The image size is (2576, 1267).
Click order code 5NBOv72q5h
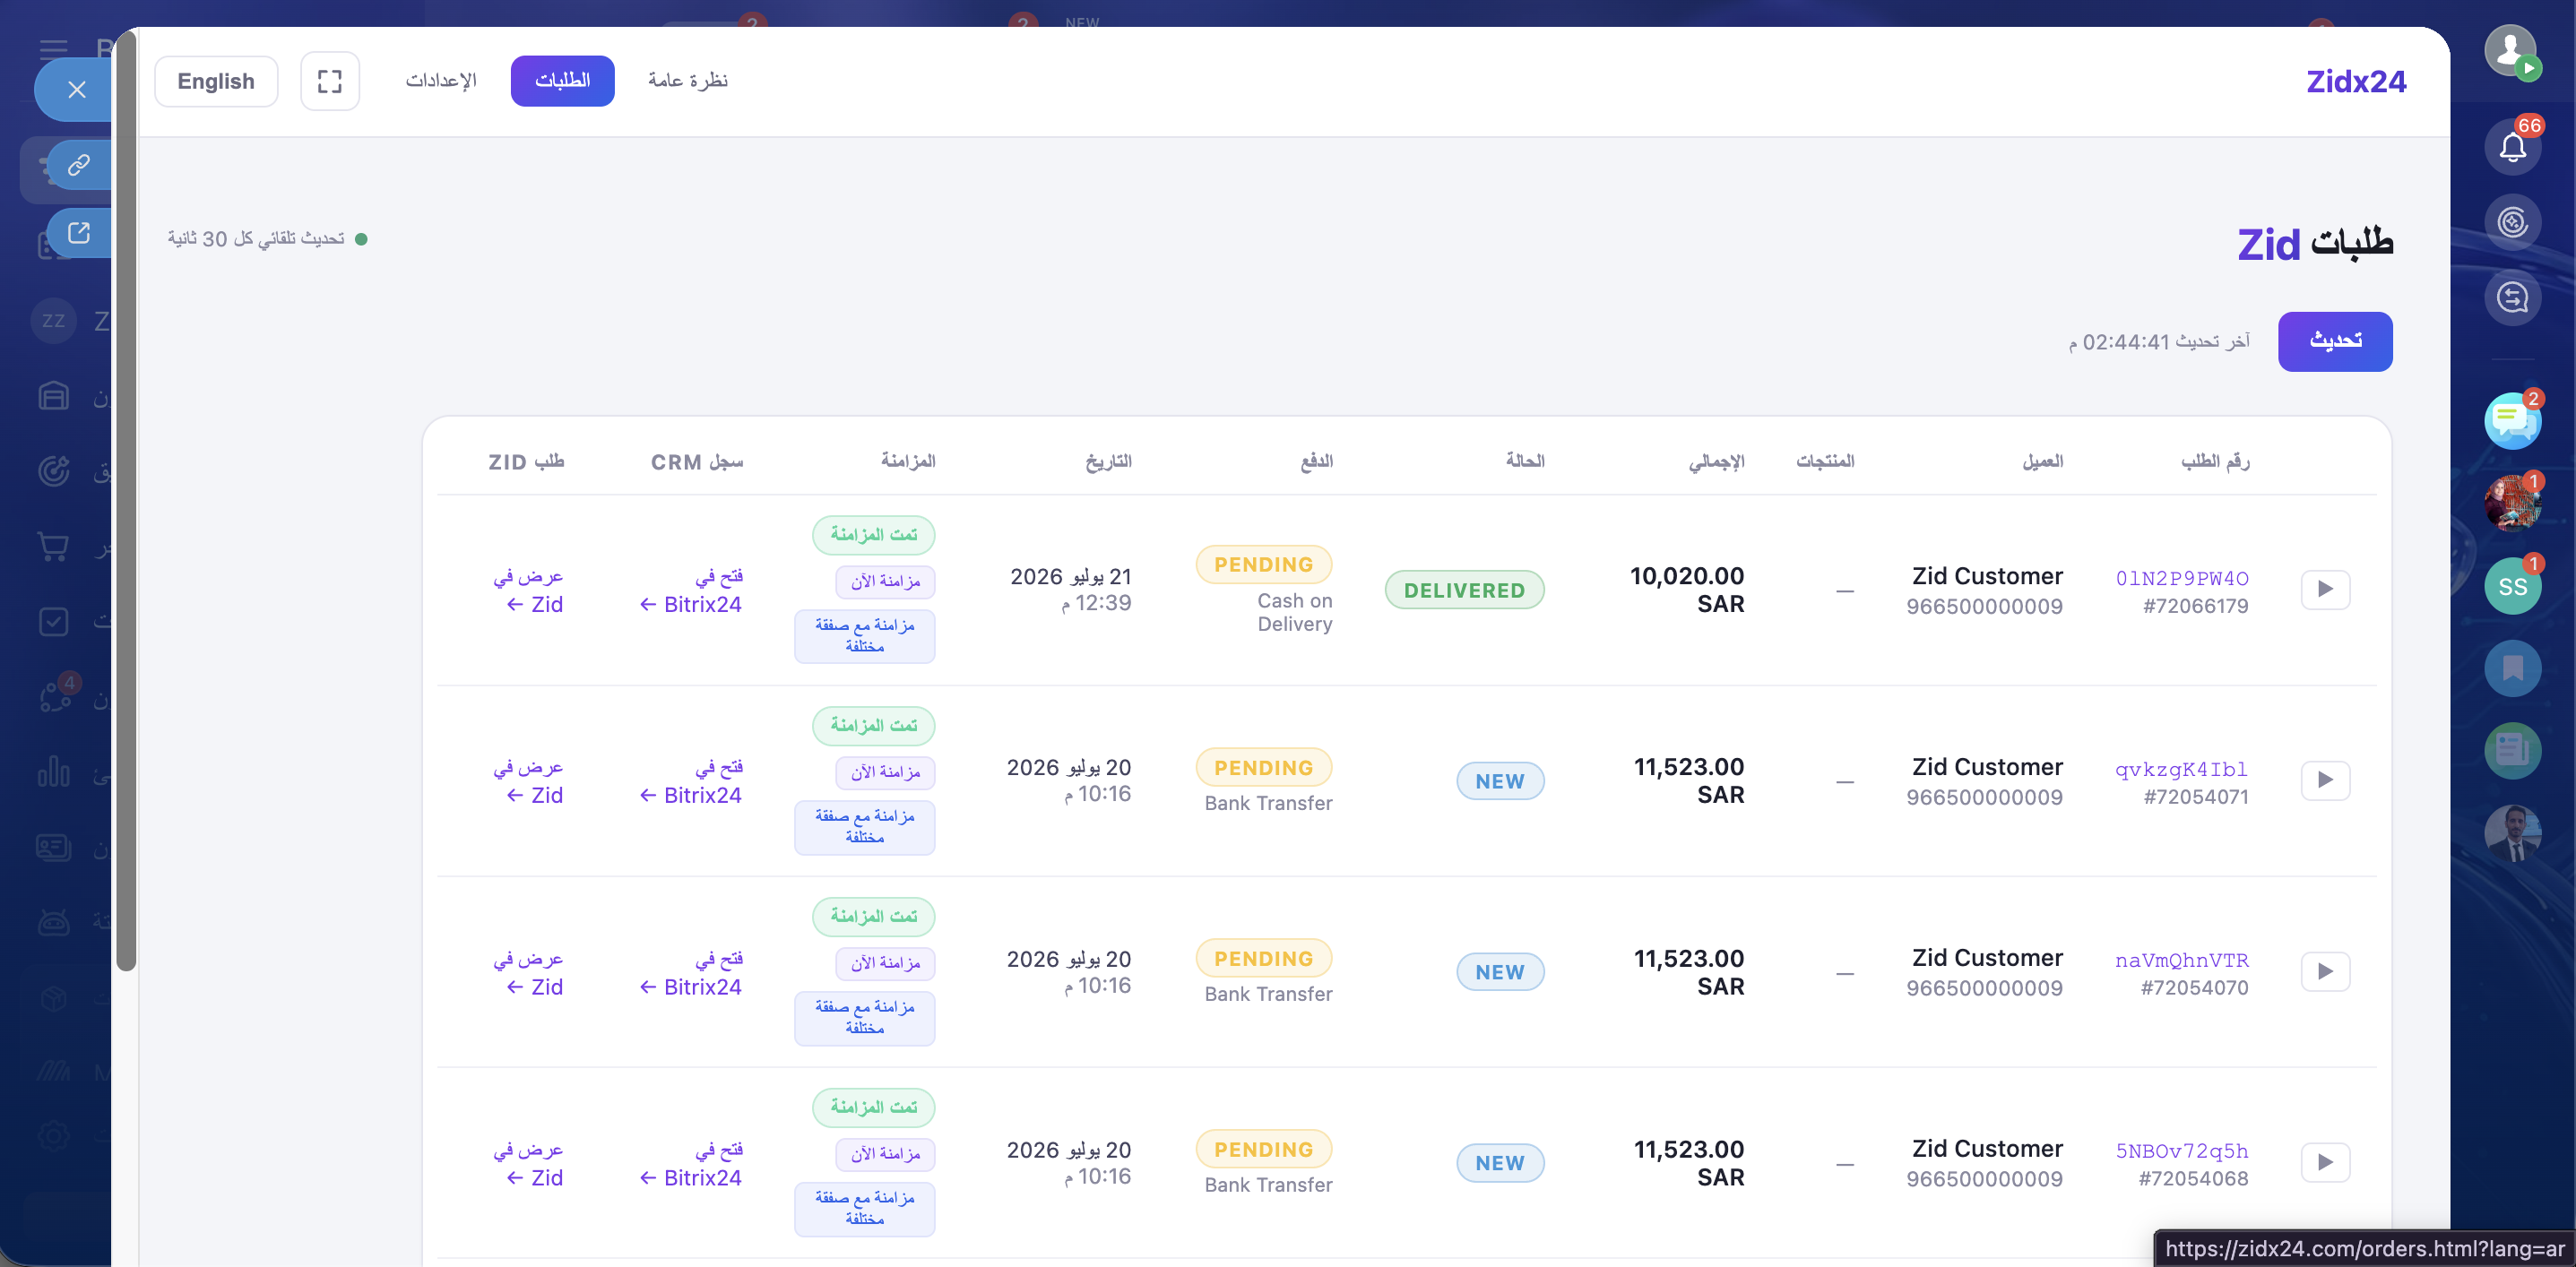click(x=2182, y=1152)
